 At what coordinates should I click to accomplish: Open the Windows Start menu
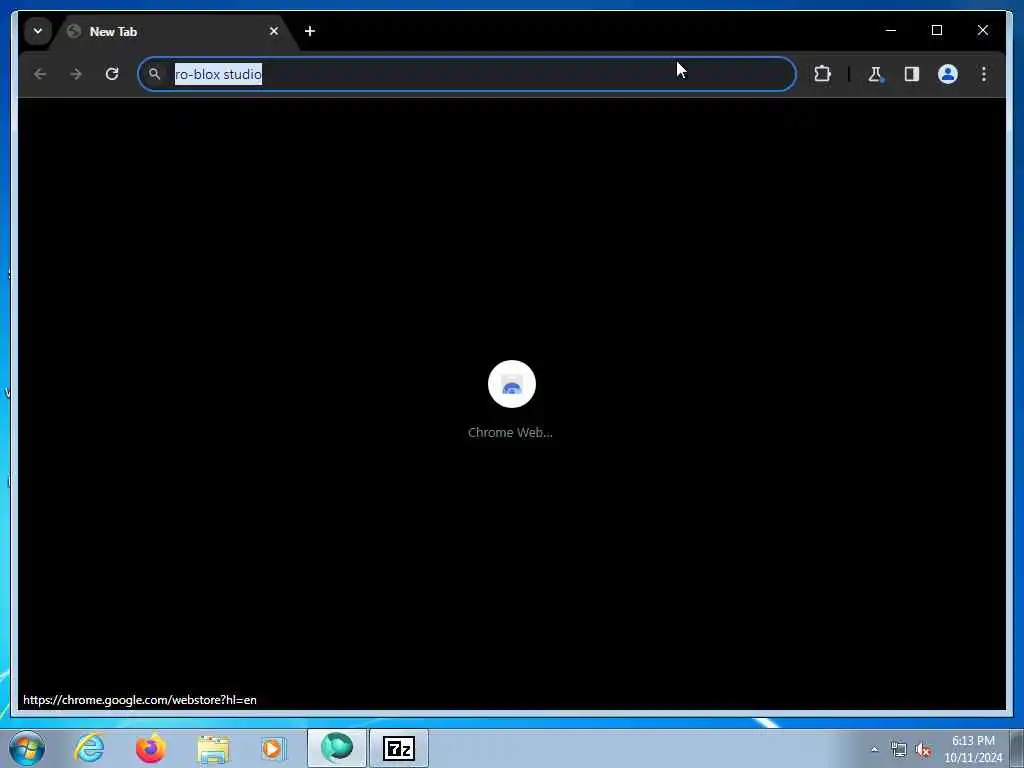click(27, 748)
